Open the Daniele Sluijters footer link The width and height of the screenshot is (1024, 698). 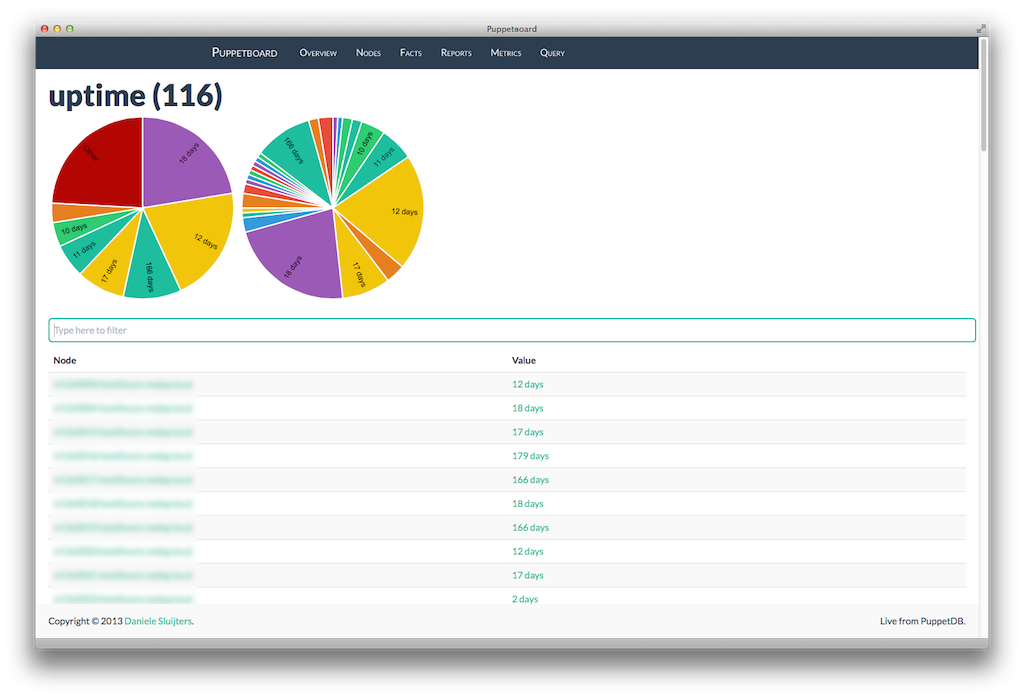point(158,621)
